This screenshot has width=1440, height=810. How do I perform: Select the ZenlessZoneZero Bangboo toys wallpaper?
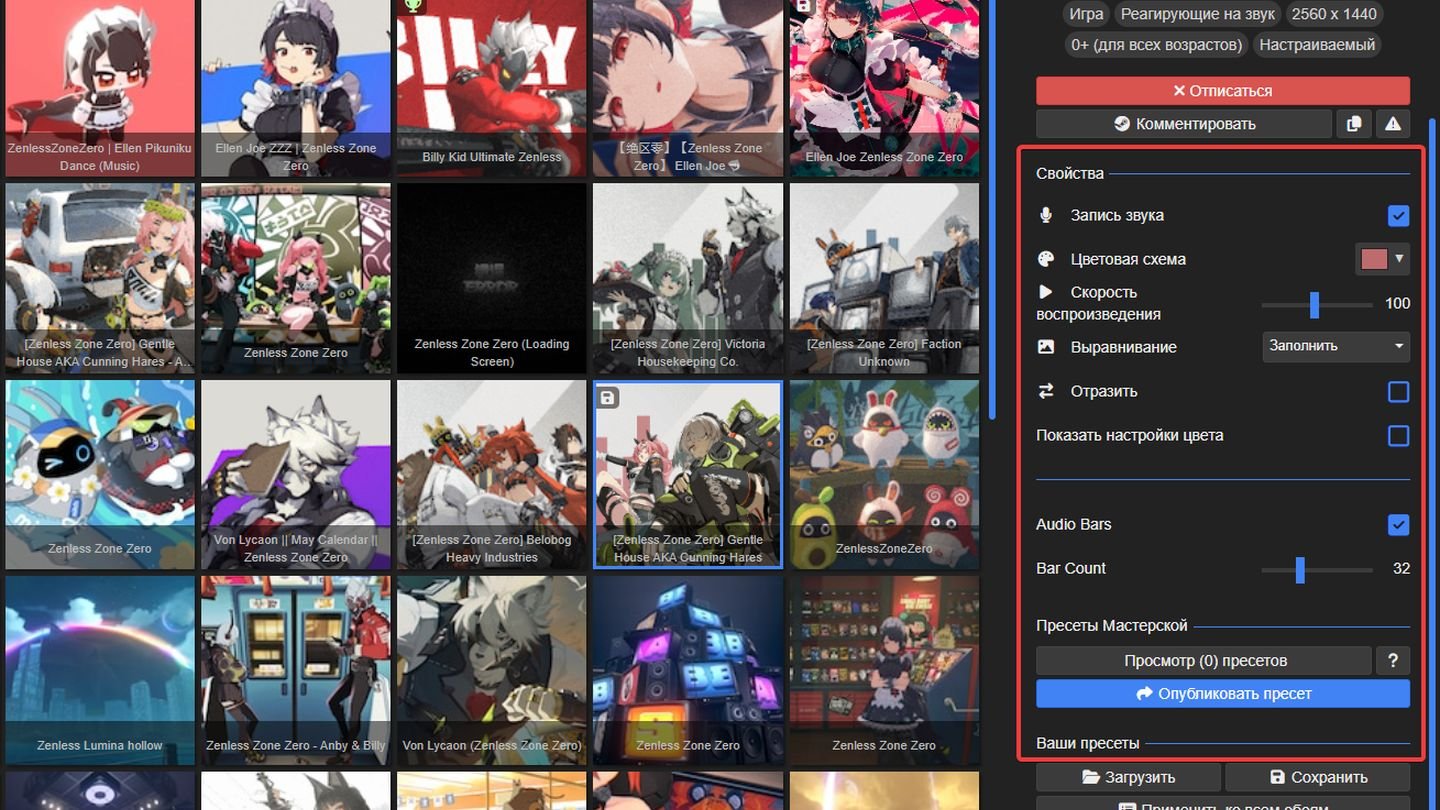coord(884,474)
